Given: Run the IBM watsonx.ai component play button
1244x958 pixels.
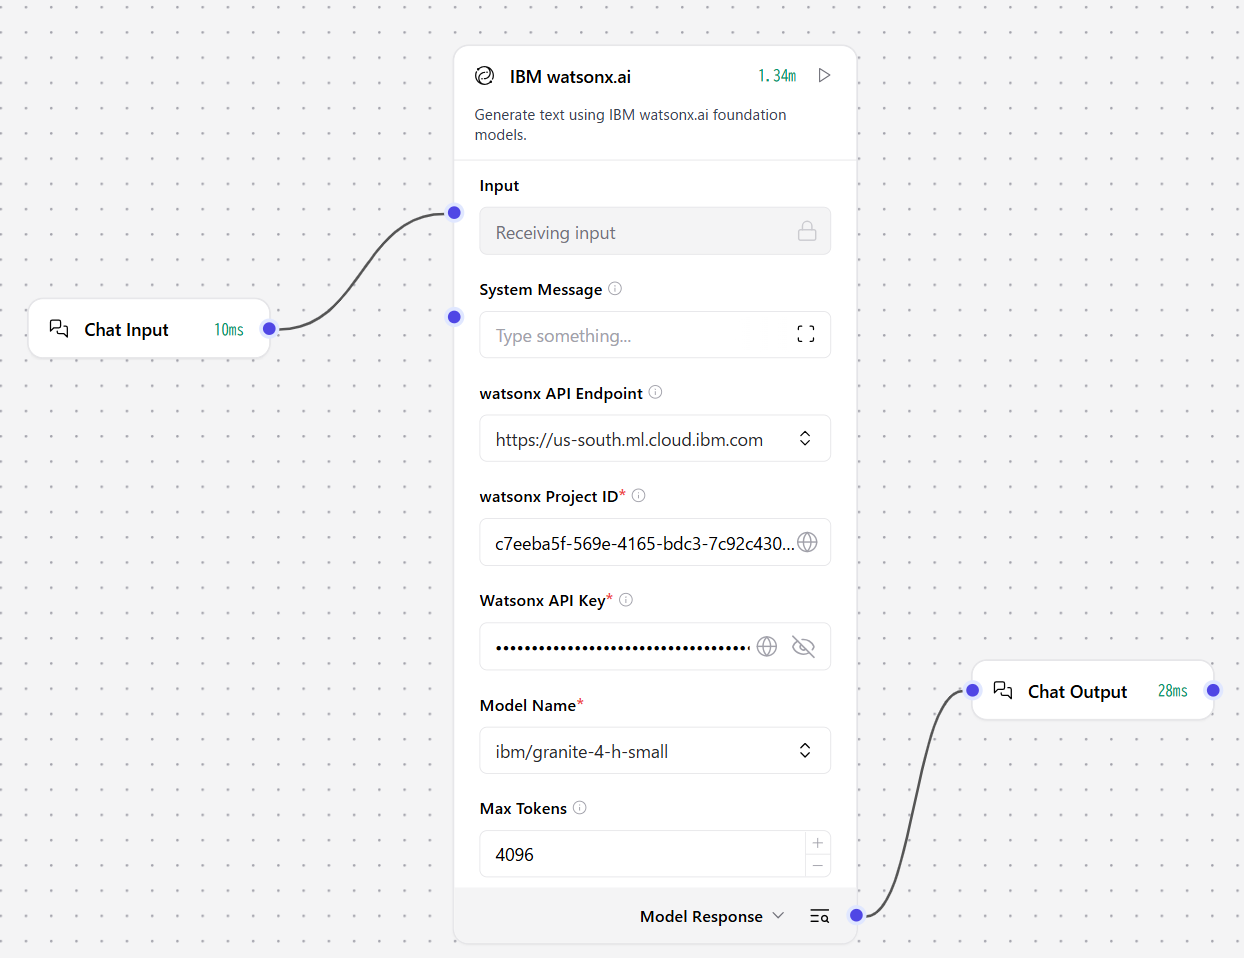Looking at the screenshot, I should pyautogui.click(x=824, y=75).
